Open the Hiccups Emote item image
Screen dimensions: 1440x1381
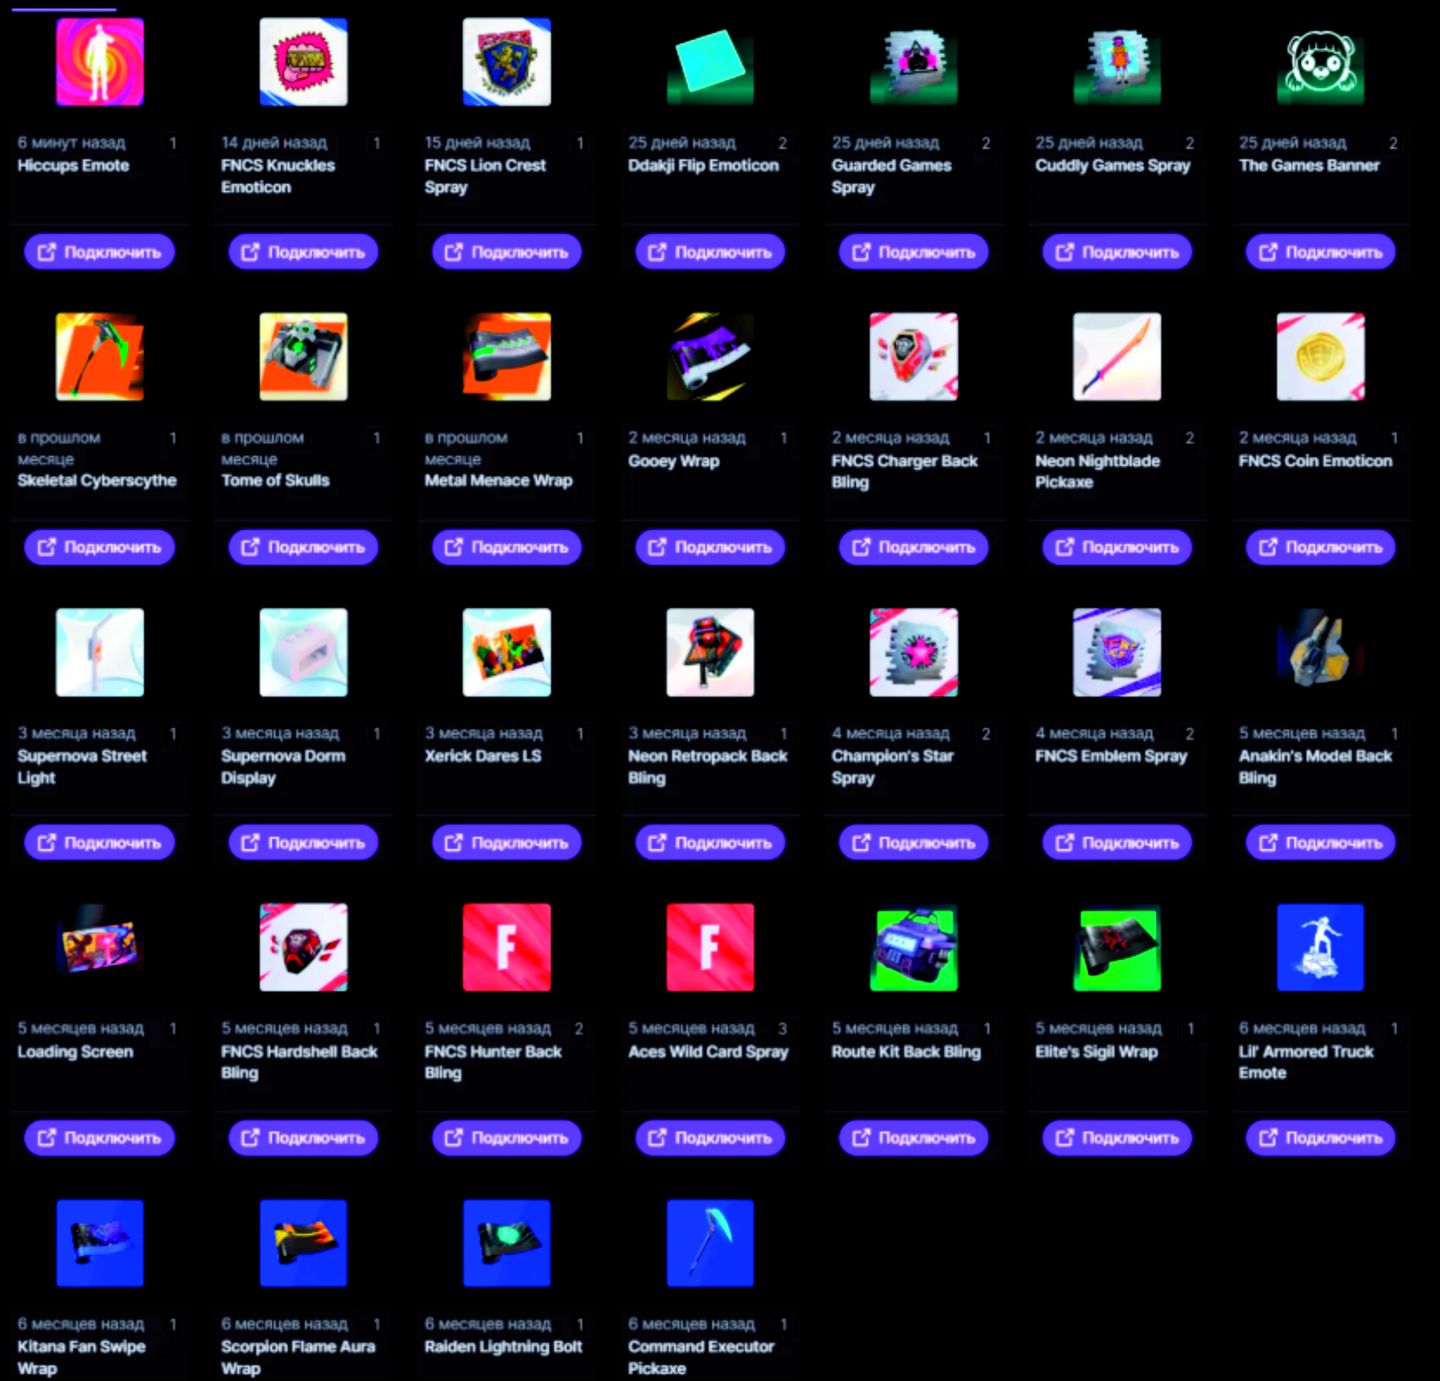click(x=100, y=62)
